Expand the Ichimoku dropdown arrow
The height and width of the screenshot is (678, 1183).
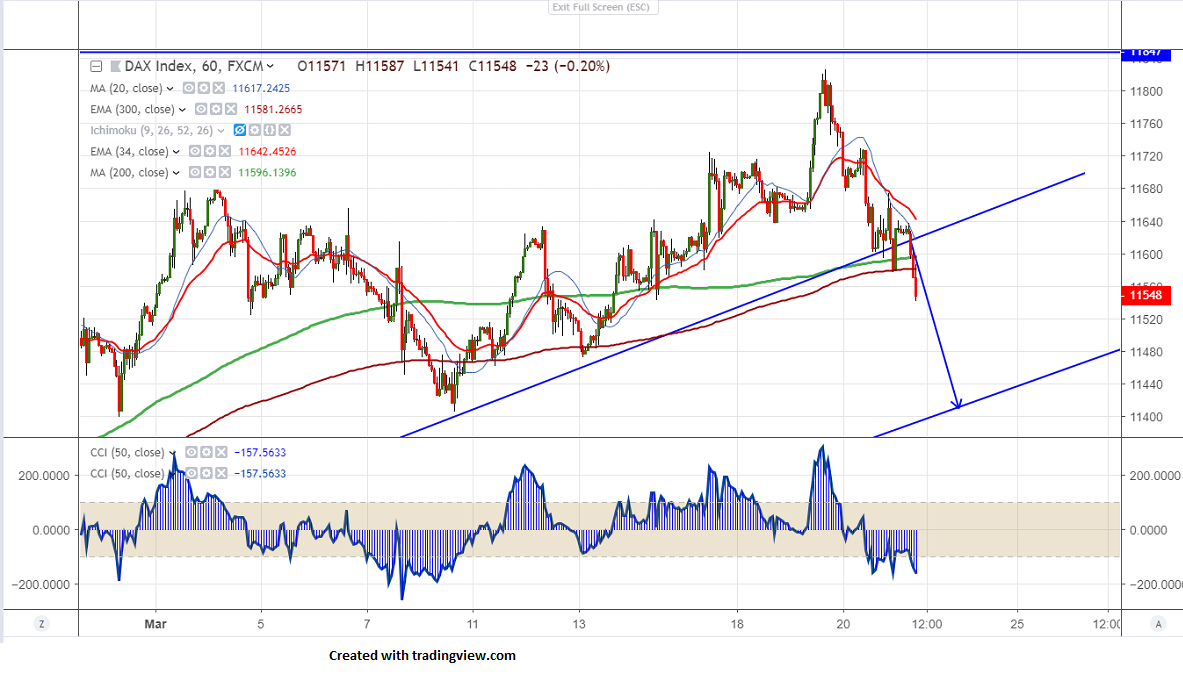tap(221, 131)
